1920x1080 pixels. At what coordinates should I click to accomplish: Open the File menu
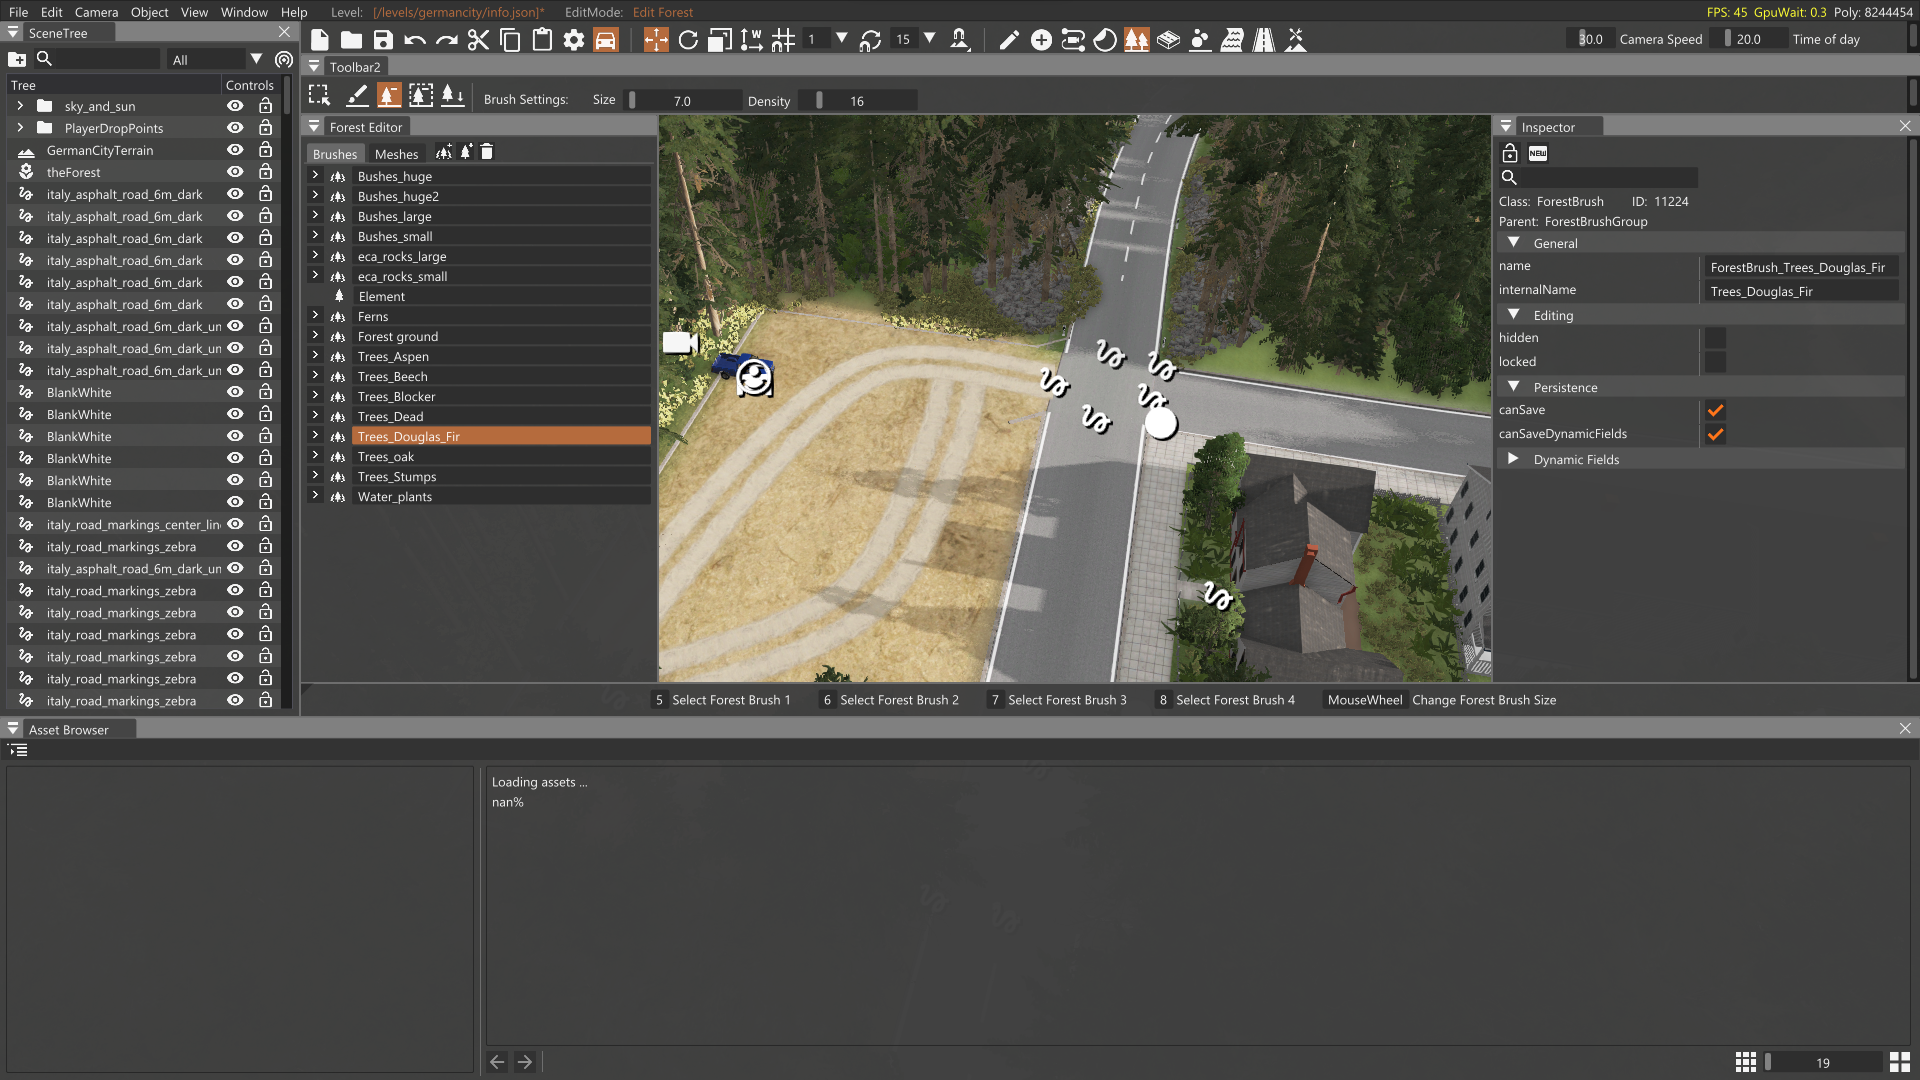[18, 12]
